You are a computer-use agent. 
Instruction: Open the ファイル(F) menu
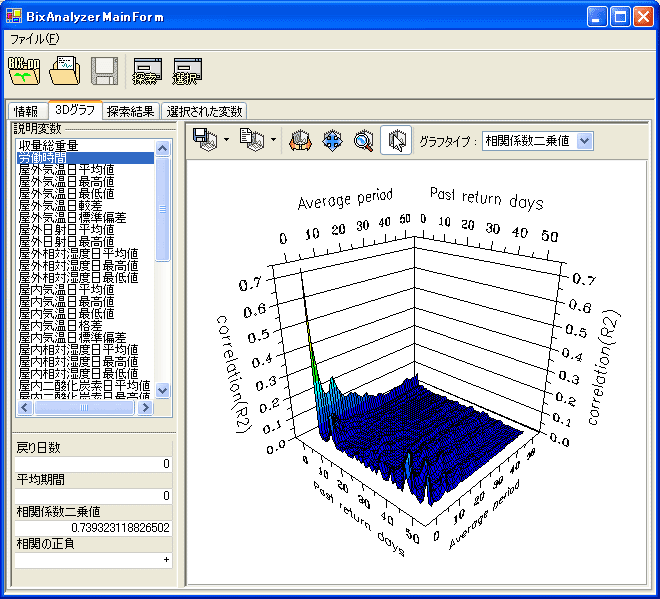tap(35, 39)
